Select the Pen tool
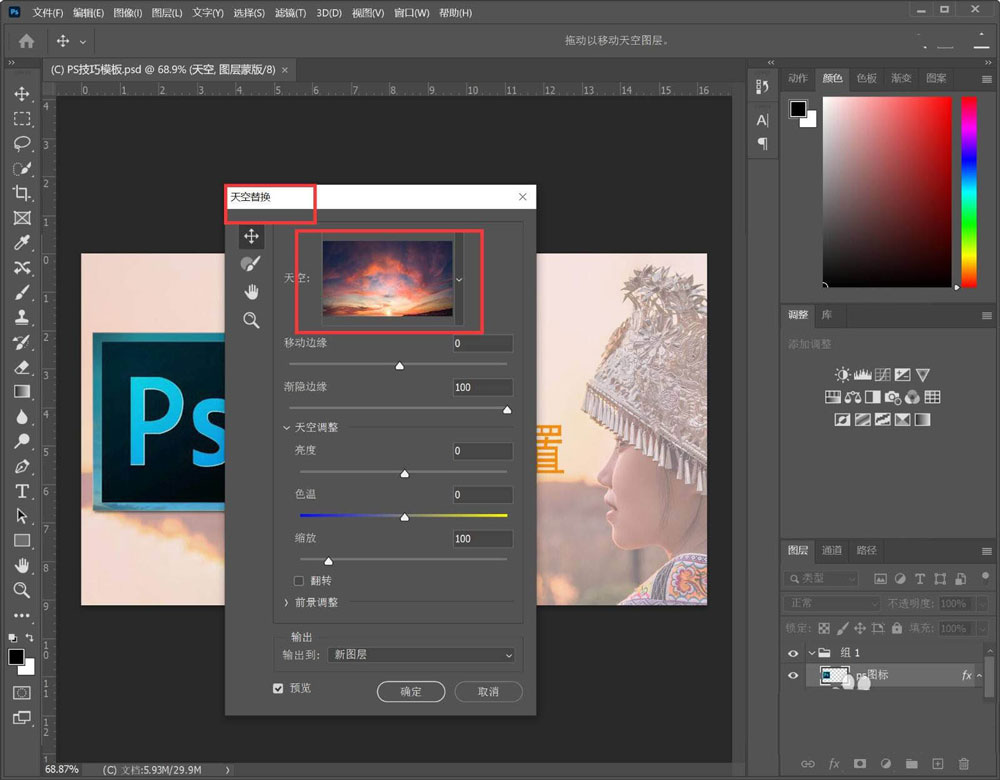 (22, 466)
